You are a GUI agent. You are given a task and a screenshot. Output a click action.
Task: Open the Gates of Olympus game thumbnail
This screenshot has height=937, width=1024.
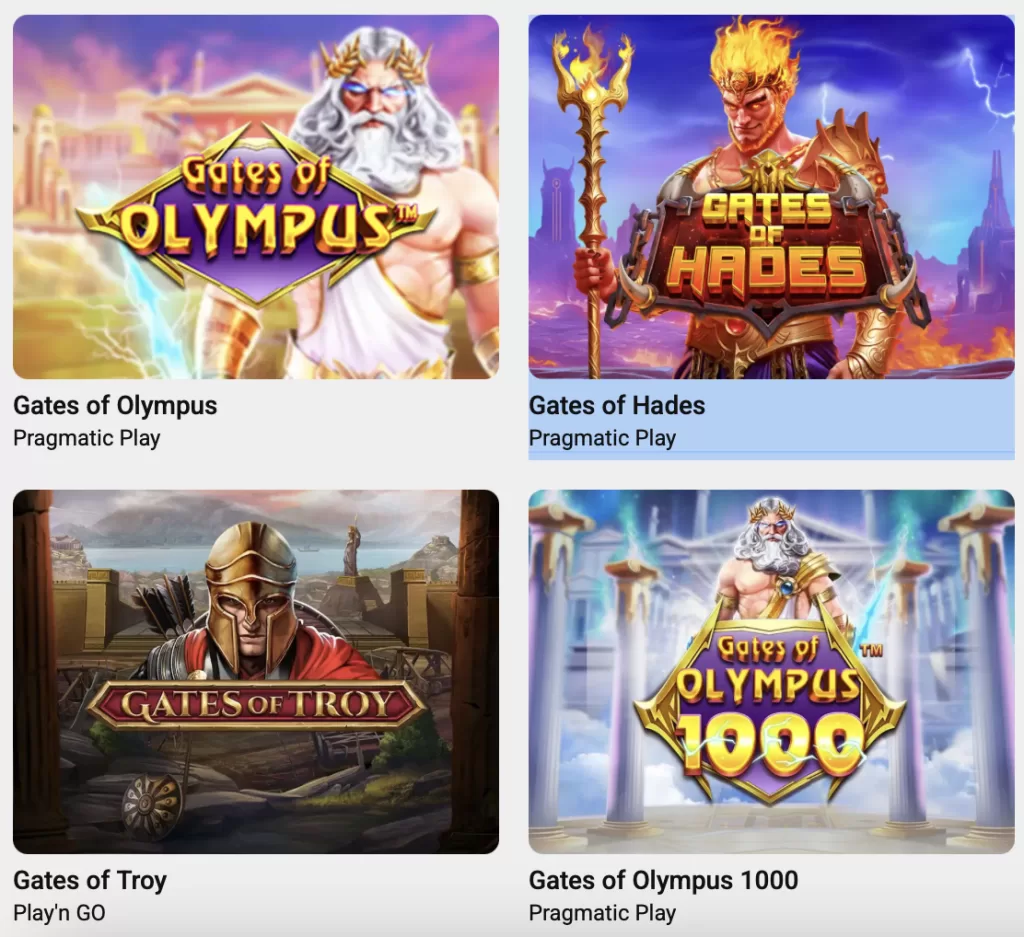point(256,197)
